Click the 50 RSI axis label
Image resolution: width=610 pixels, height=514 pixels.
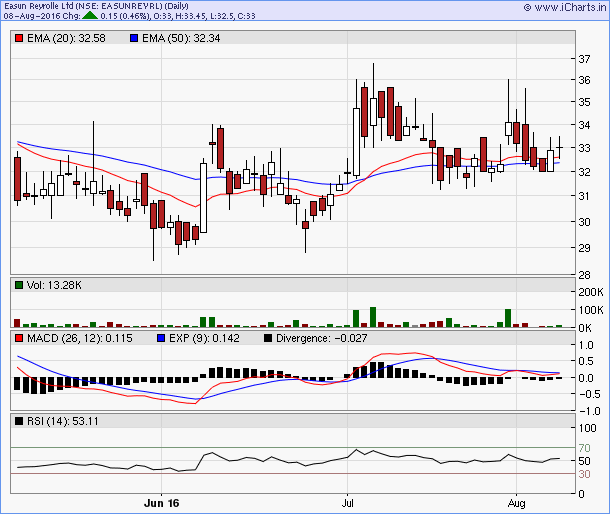coord(584,461)
